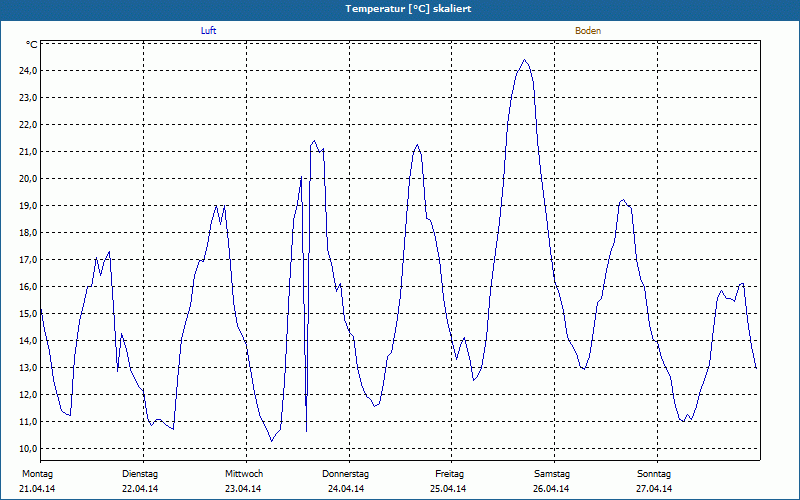Click the °C axis unit label
Viewport: 800px width, 500px height.
coord(32,45)
